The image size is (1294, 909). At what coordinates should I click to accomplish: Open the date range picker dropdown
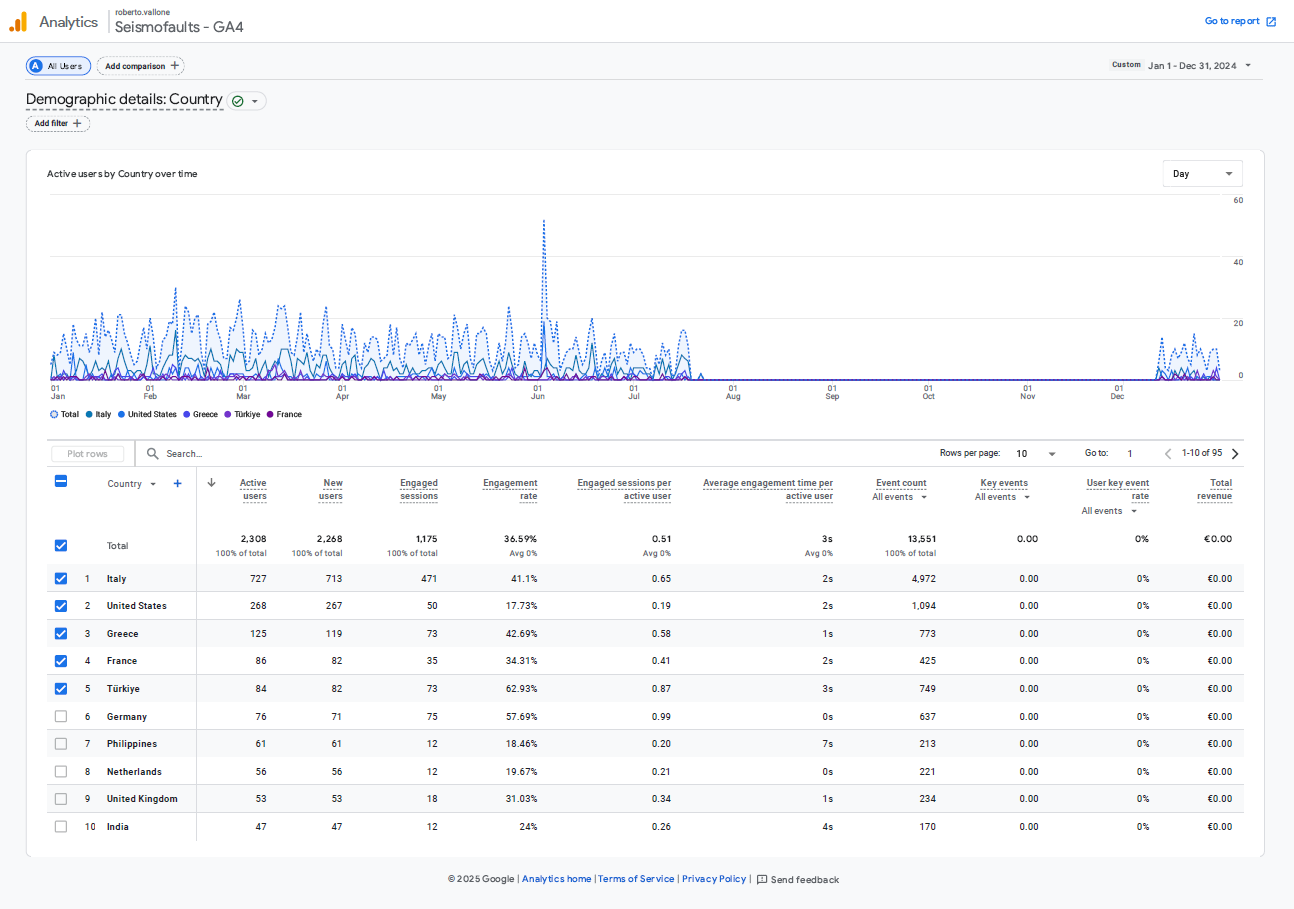click(x=1248, y=66)
